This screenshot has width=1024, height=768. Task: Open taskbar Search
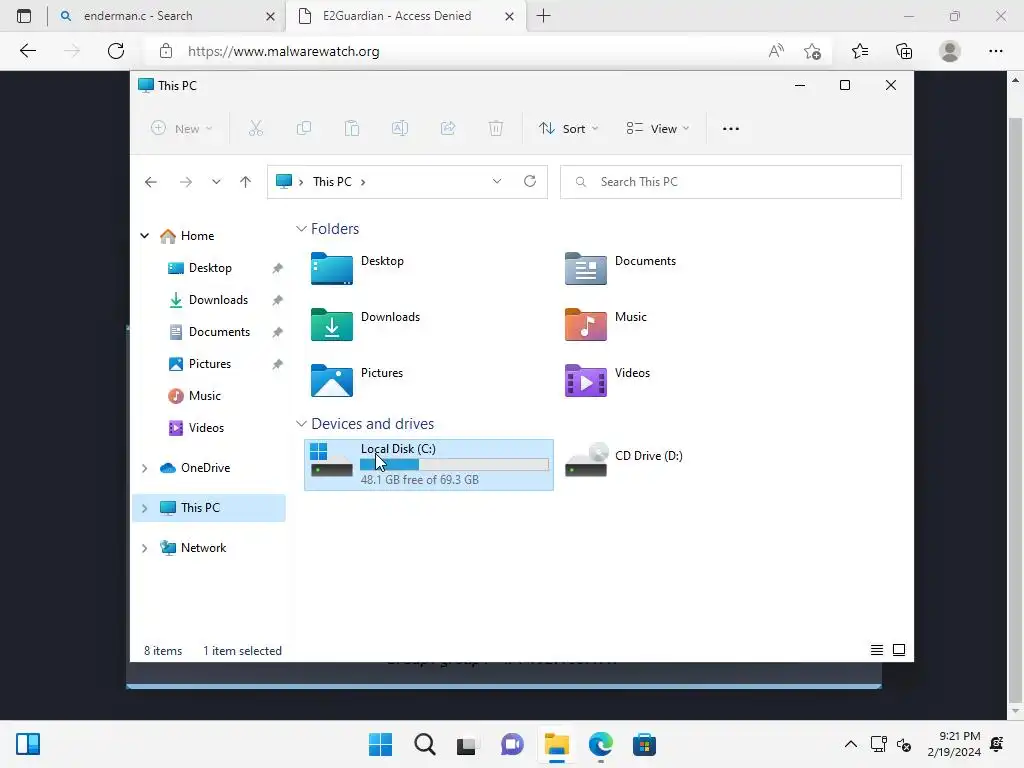[424, 744]
